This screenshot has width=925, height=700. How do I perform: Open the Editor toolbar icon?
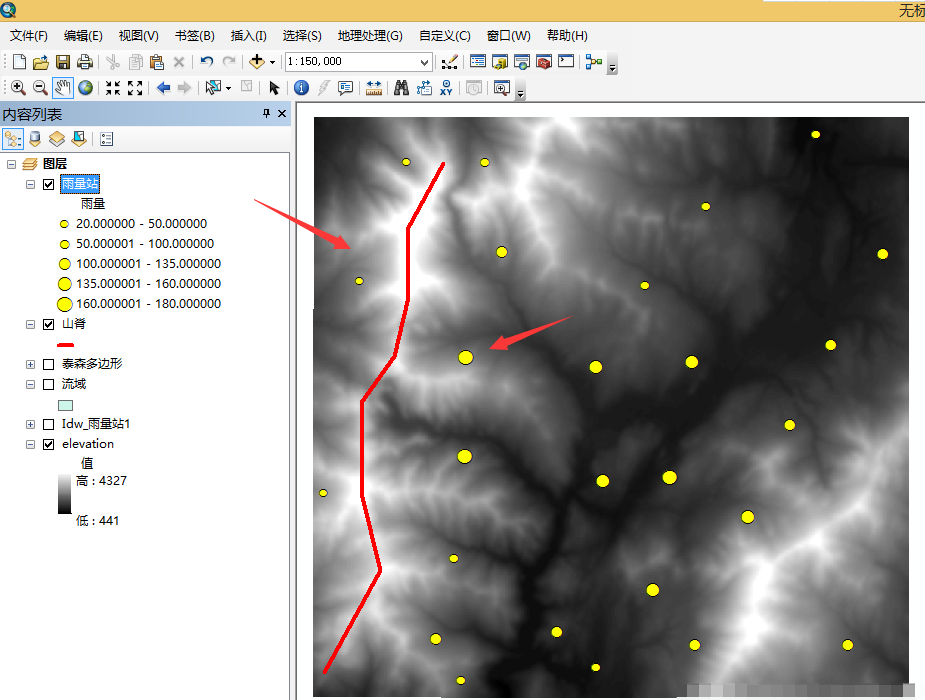tap(450, 61)
